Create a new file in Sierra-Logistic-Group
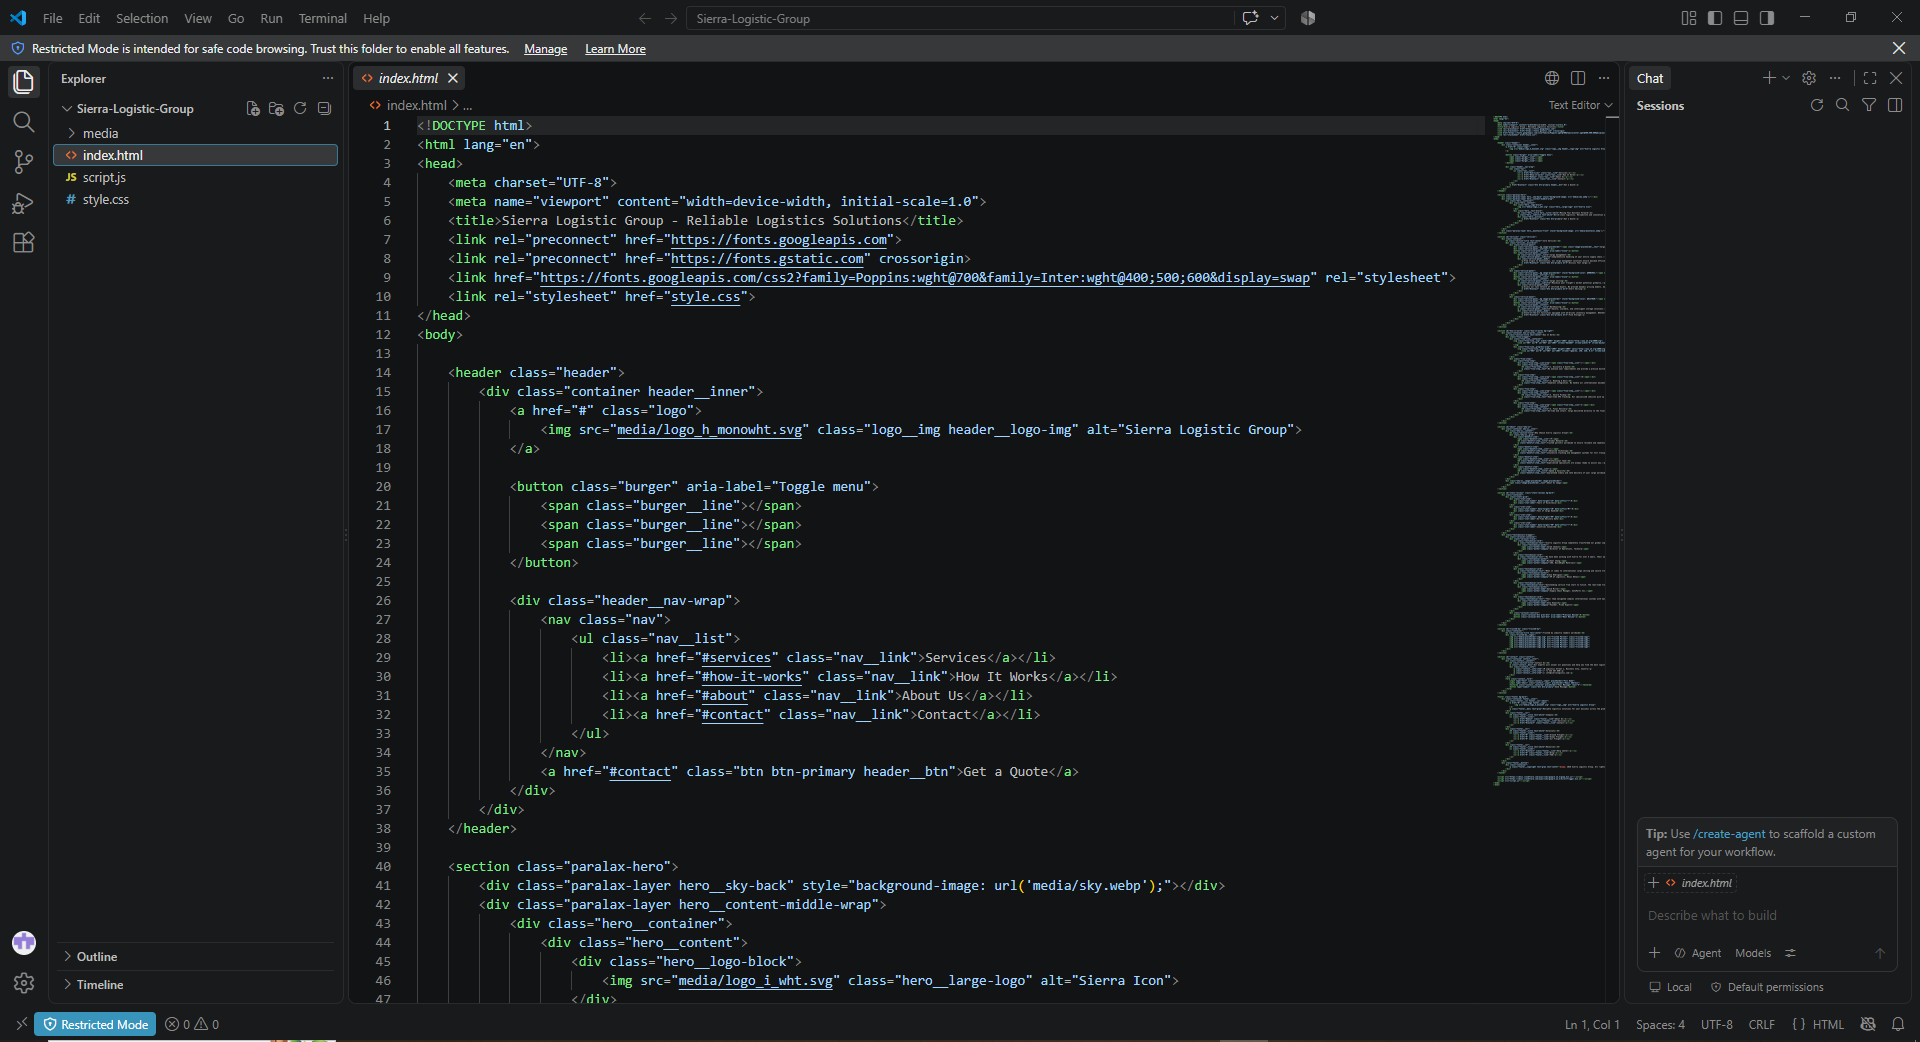 pos(253,108)
